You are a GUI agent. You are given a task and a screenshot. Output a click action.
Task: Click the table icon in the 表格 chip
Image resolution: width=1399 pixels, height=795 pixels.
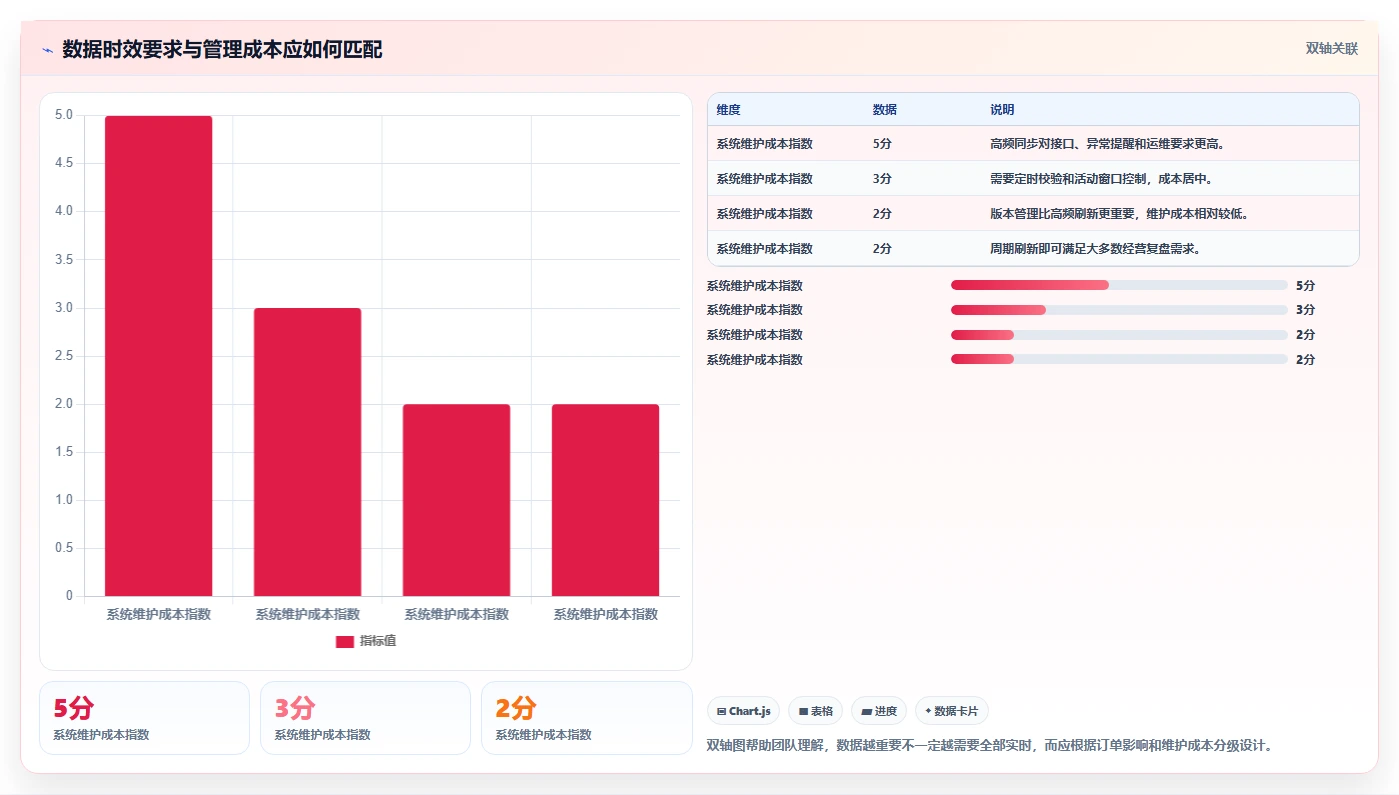(x=803, y=712)
